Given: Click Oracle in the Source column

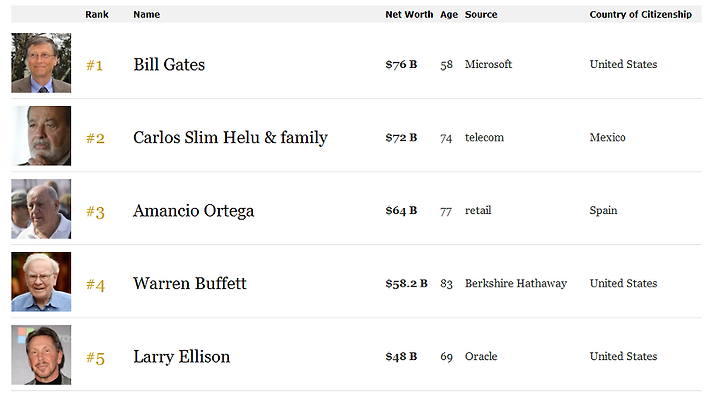Looking at the screenshot, I should (481, 356).
